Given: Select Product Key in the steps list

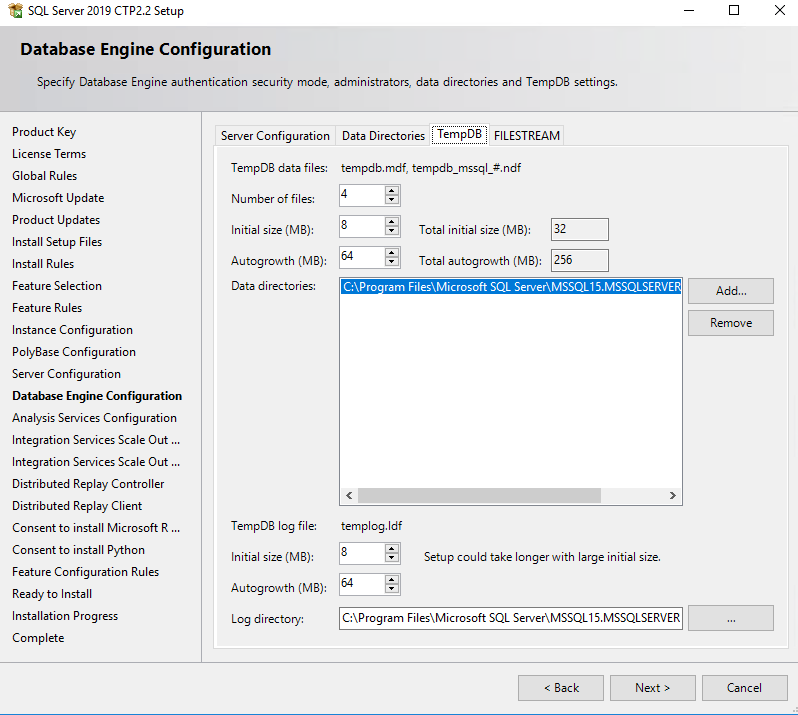Looking at the screenshot, I should click(x=44, y=132).
